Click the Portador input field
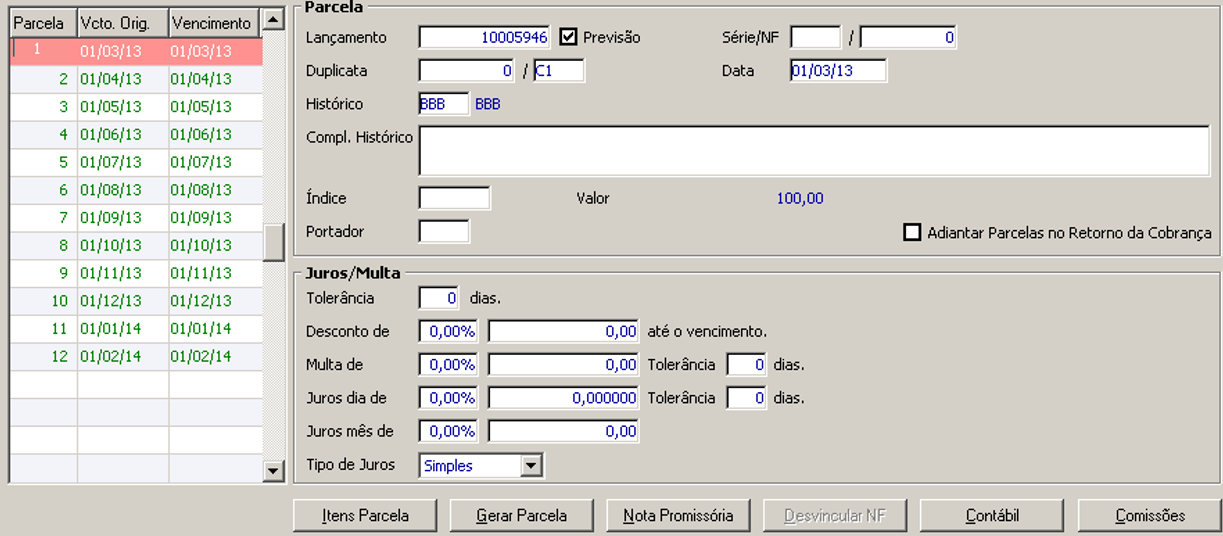 pos(444,231)
